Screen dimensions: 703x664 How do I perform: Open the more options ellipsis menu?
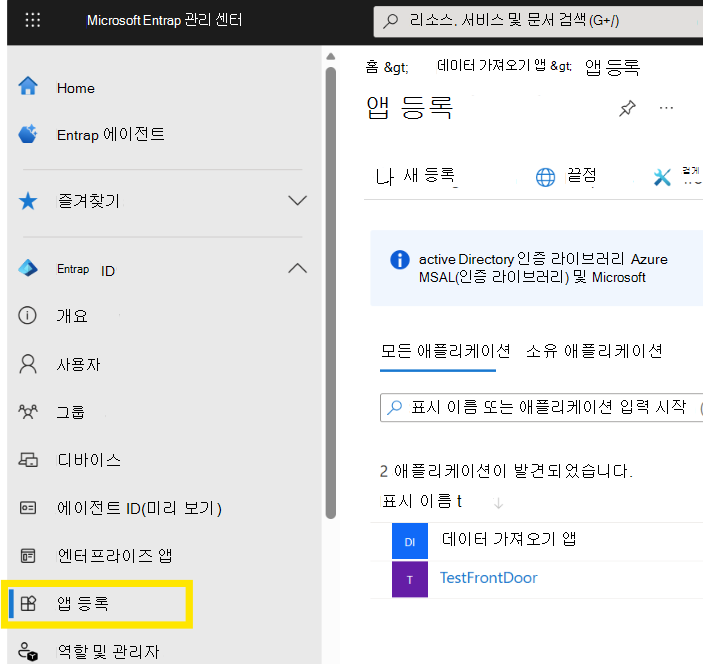coord(666,108)
